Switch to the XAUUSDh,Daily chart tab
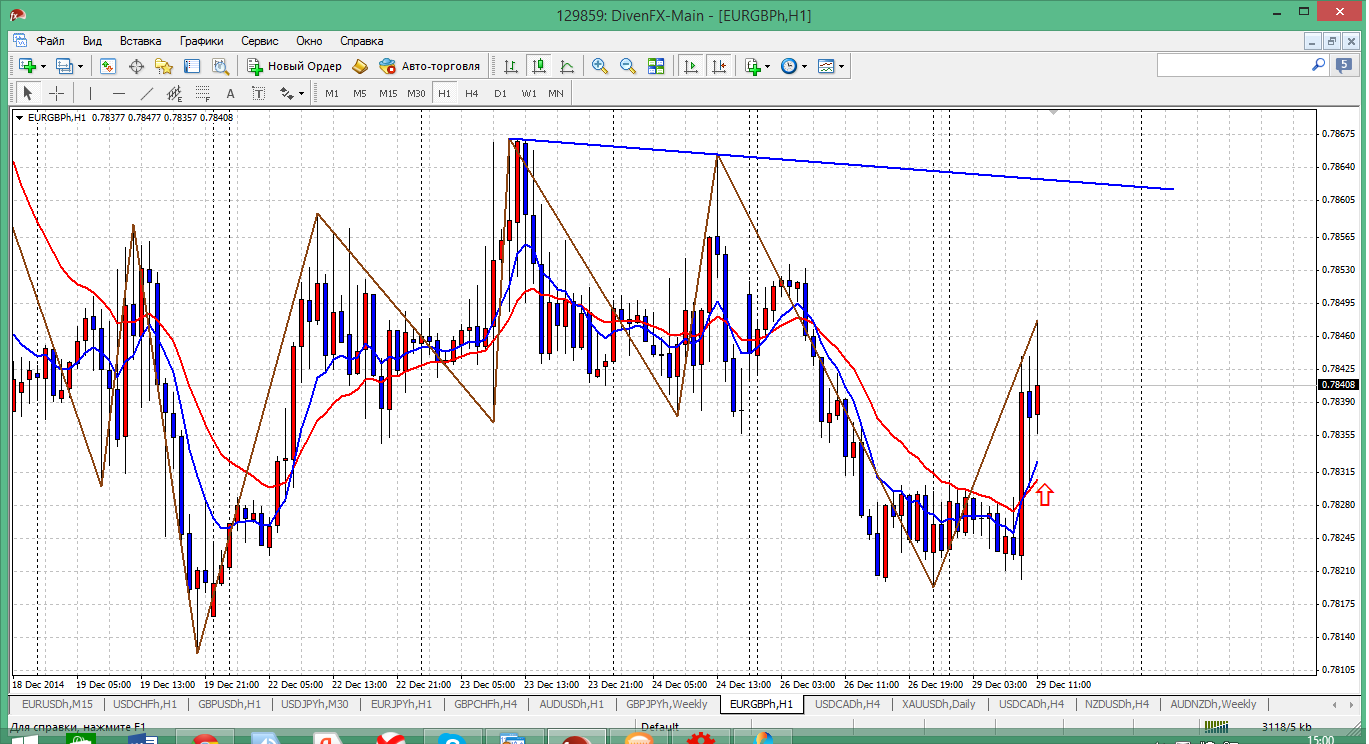This screenshot has height=744, width=1369. pos(938,704)
